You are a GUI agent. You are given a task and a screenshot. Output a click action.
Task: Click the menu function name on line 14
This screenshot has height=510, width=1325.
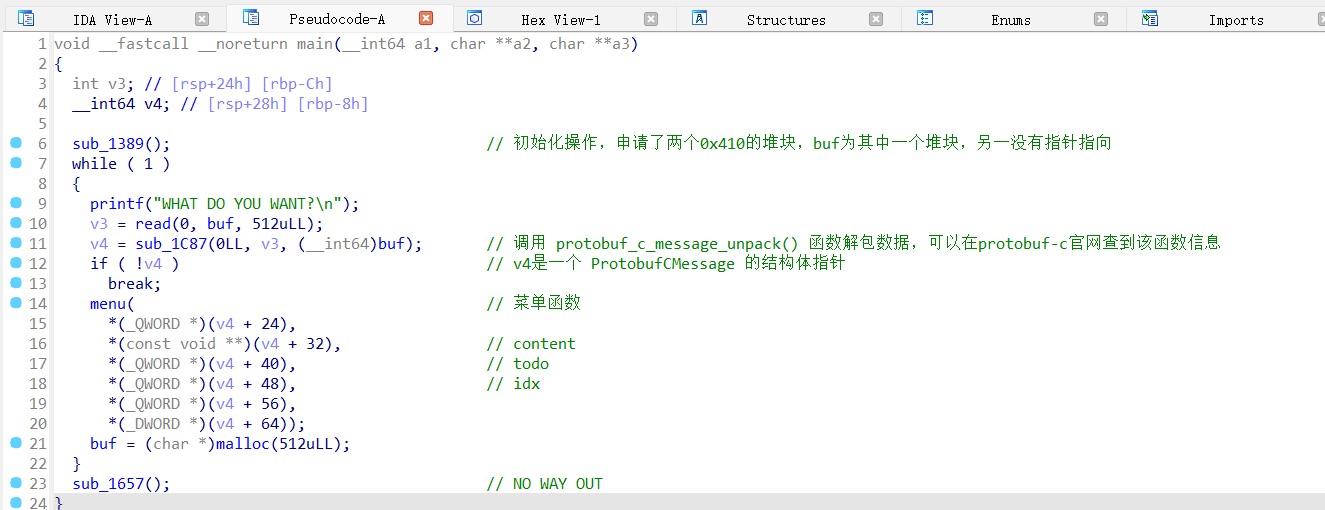click(108, 304)
